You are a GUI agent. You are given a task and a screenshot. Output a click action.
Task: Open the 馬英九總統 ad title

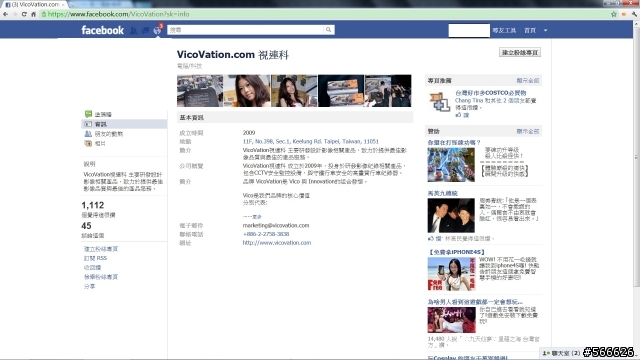[442, 193]
